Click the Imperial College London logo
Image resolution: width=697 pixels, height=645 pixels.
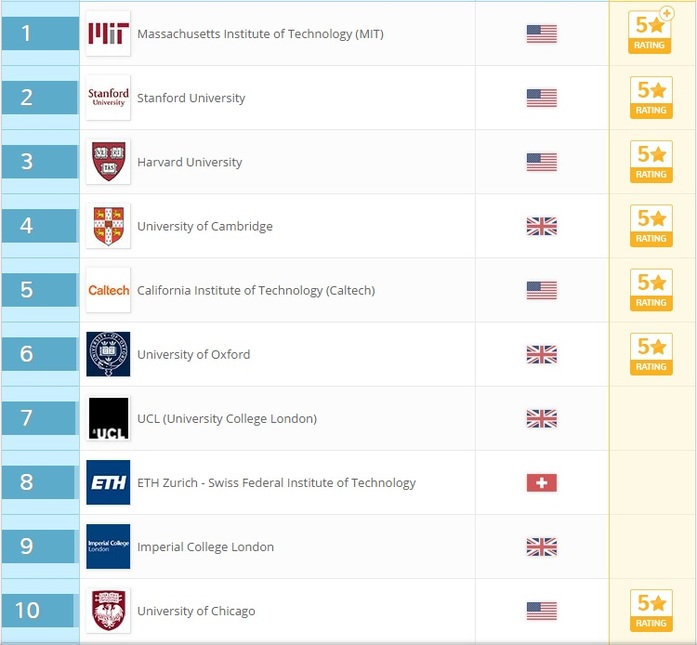[x=108, y=546]
